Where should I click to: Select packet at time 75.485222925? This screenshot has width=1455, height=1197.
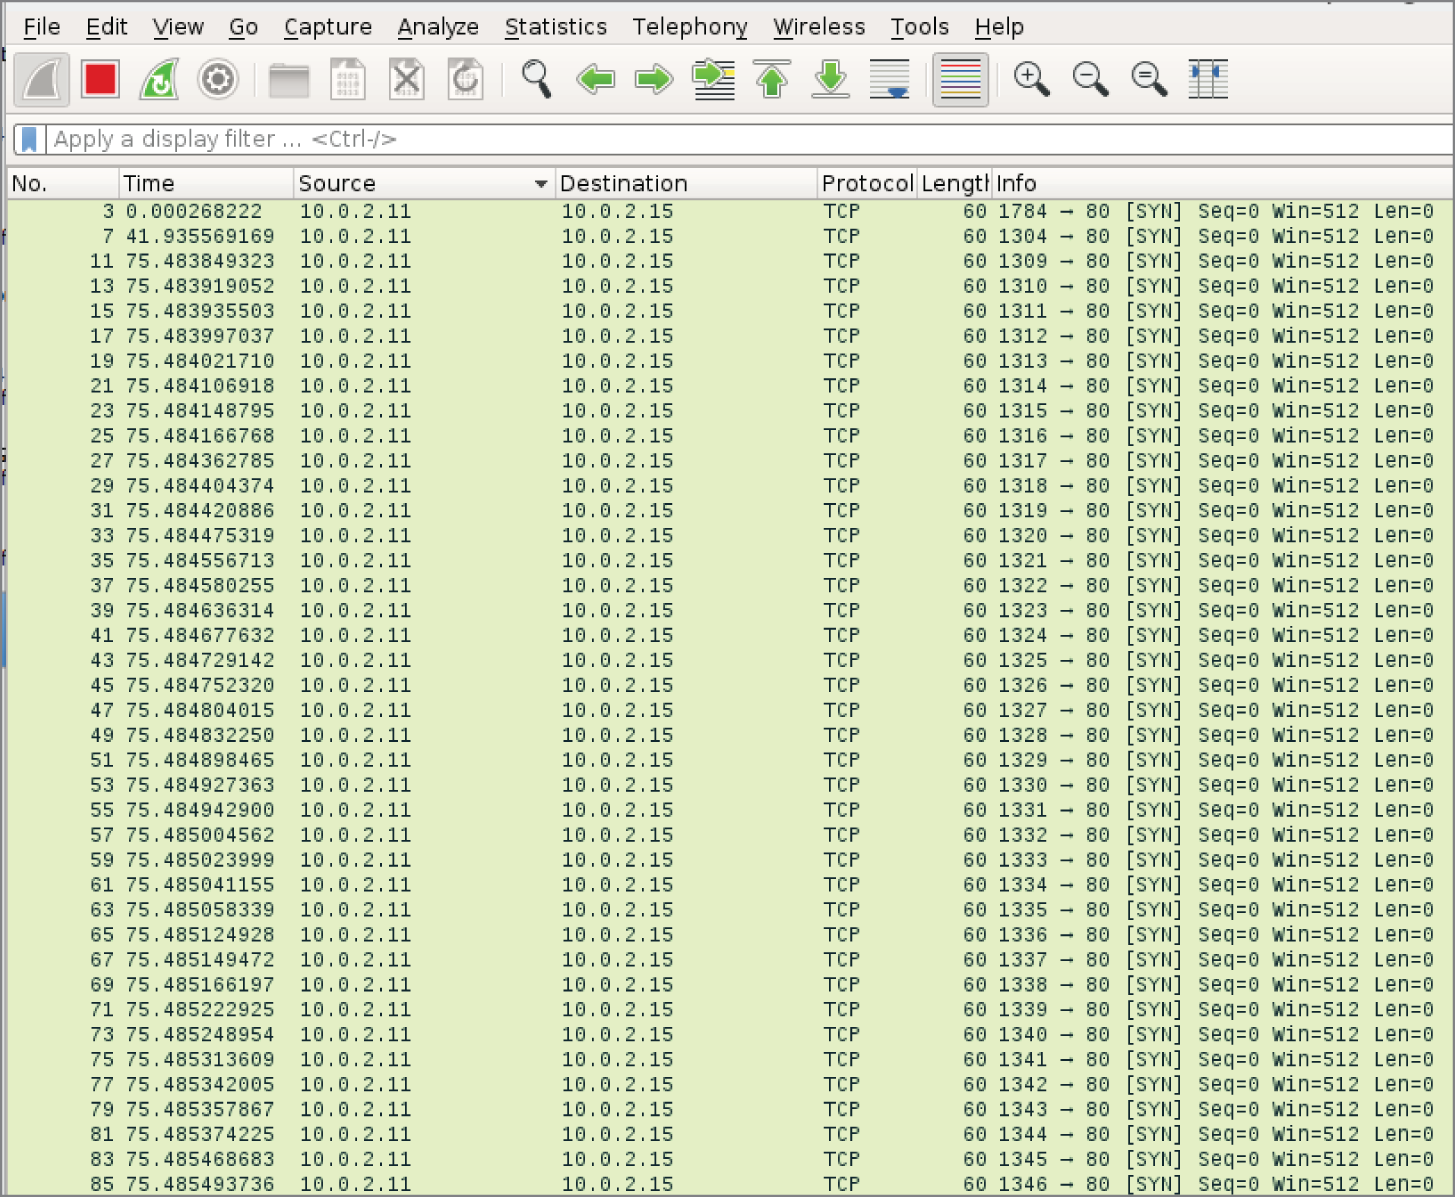[x=730, y=1010]
